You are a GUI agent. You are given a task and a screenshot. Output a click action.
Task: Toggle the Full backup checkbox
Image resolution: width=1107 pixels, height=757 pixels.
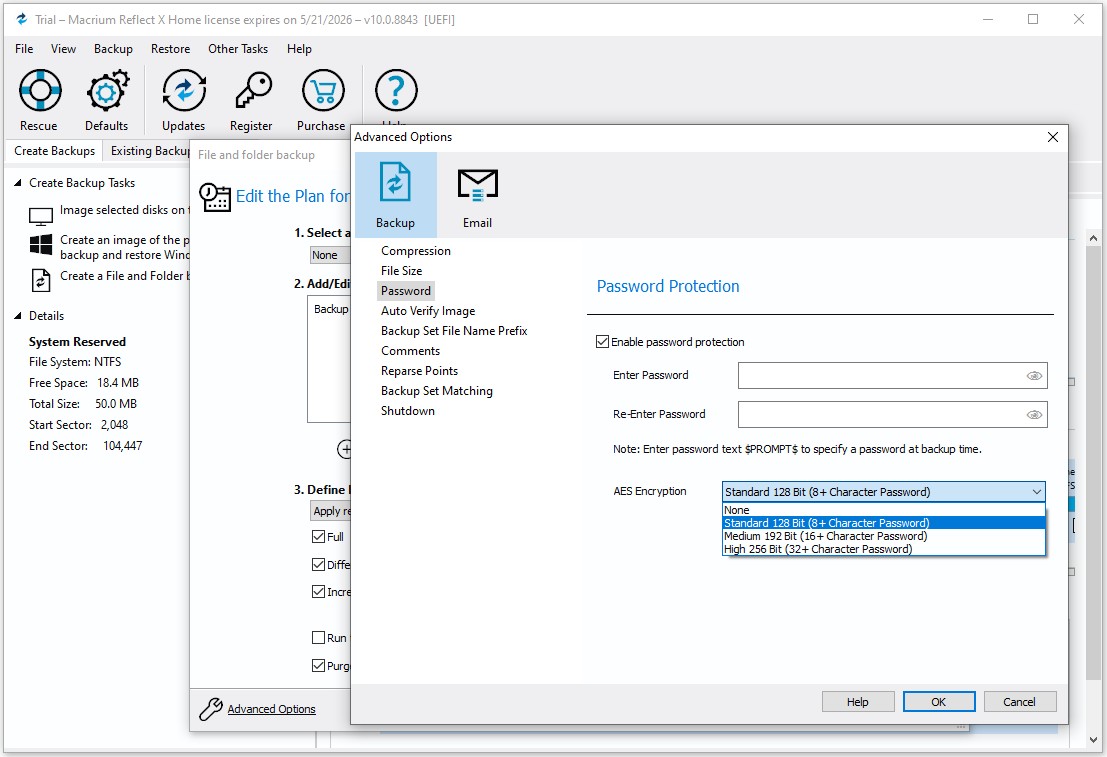pos(318,537)
